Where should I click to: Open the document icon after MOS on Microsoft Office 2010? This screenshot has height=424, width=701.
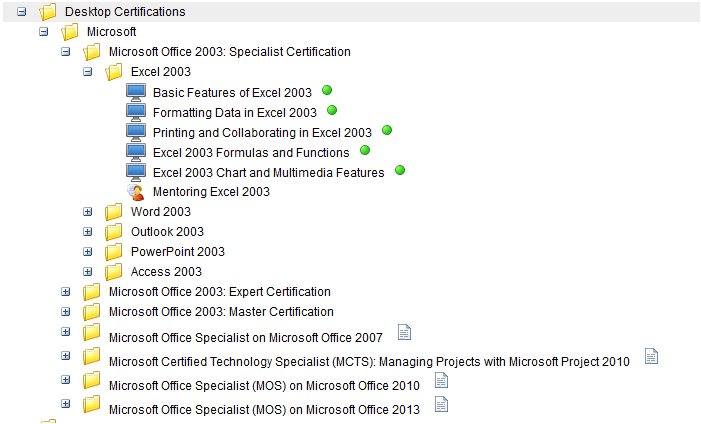pos(441,380)
